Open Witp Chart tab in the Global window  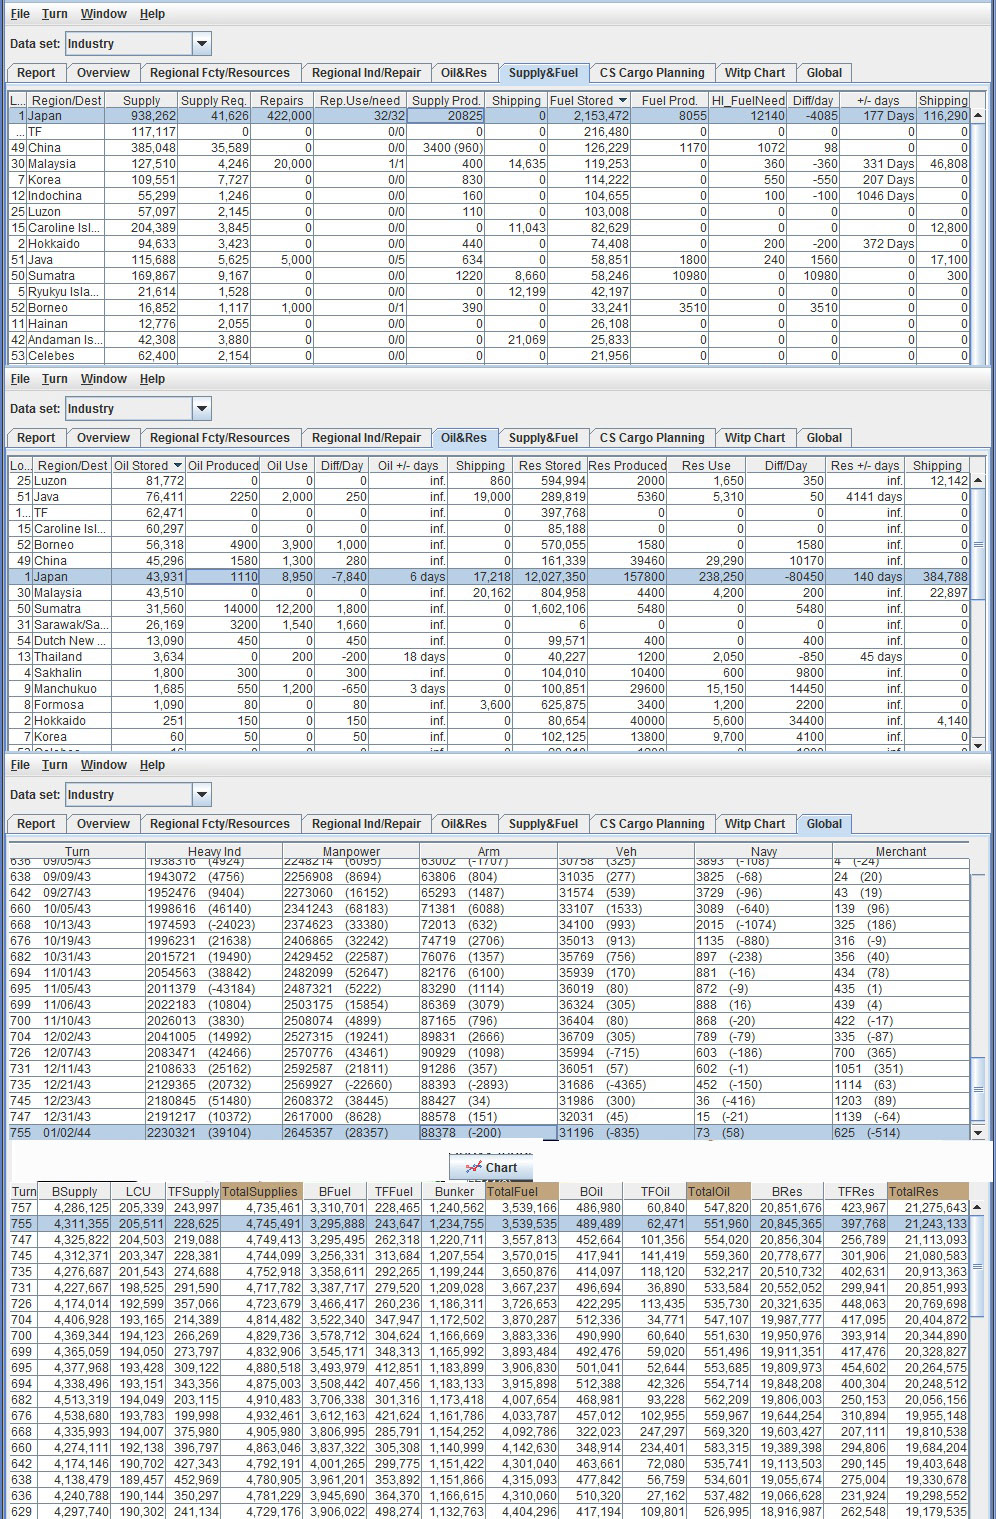pyautogui.click(x=755, y=824)
